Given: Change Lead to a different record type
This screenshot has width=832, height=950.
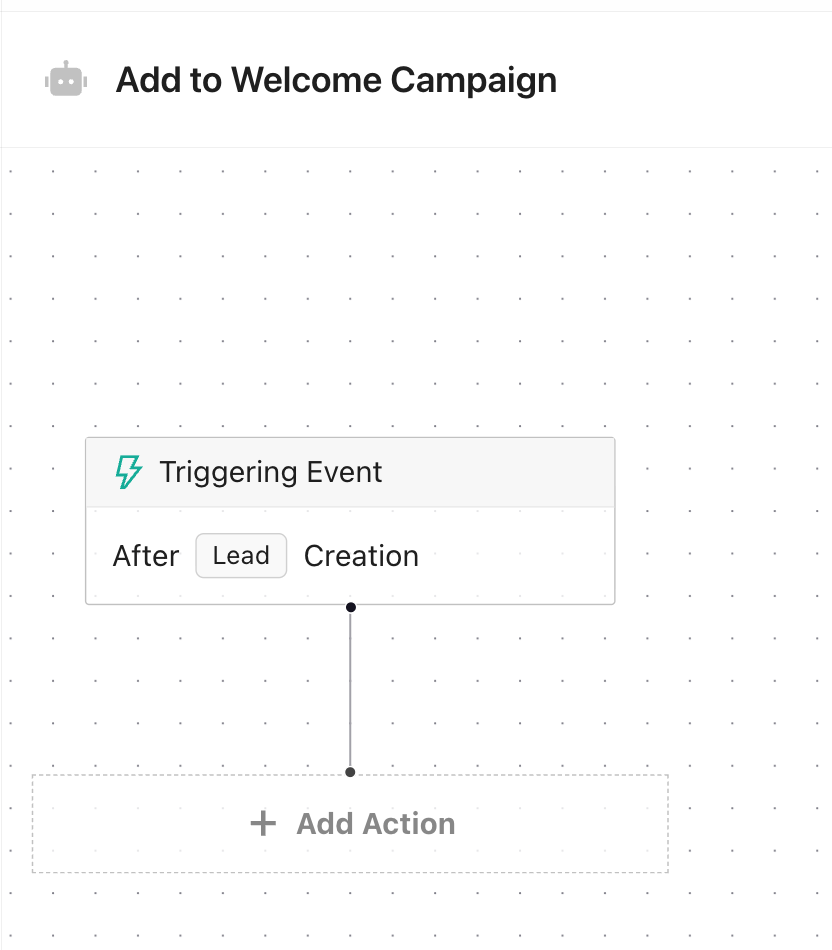Looking at the screenshot, I should click(240, 556).
